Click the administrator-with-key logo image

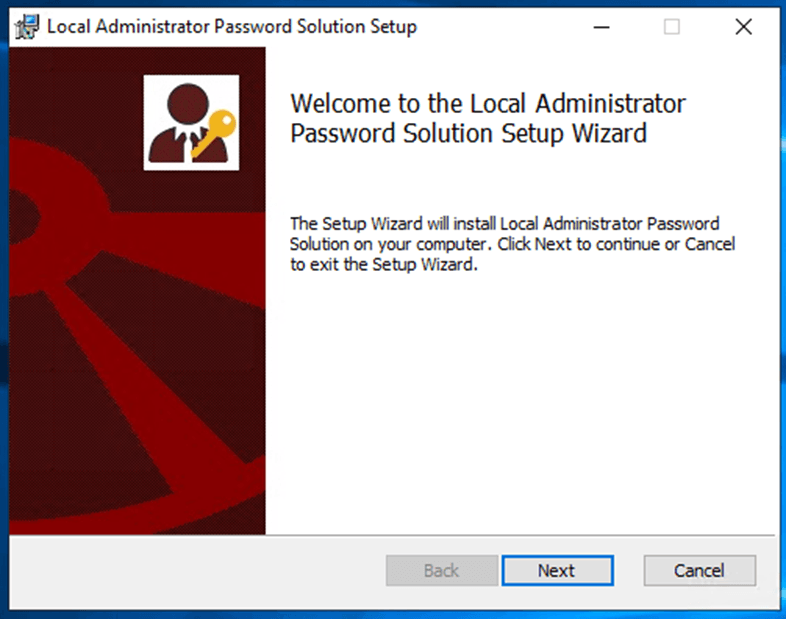tap(191, 122)
